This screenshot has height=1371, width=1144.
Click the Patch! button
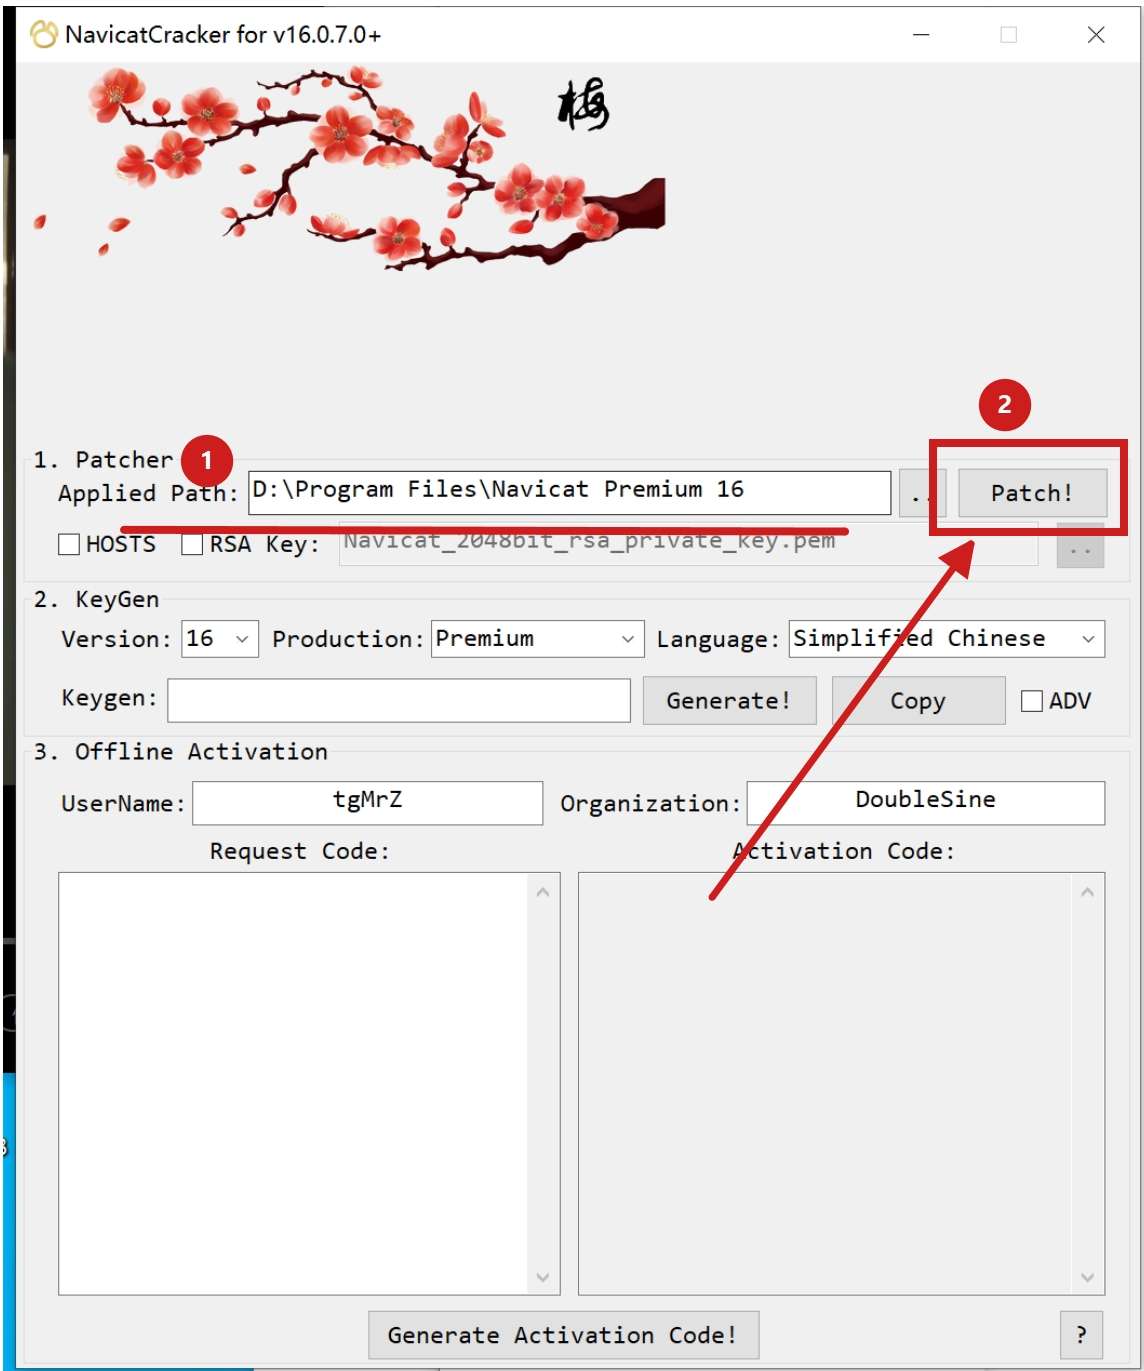coord(1032,493)
